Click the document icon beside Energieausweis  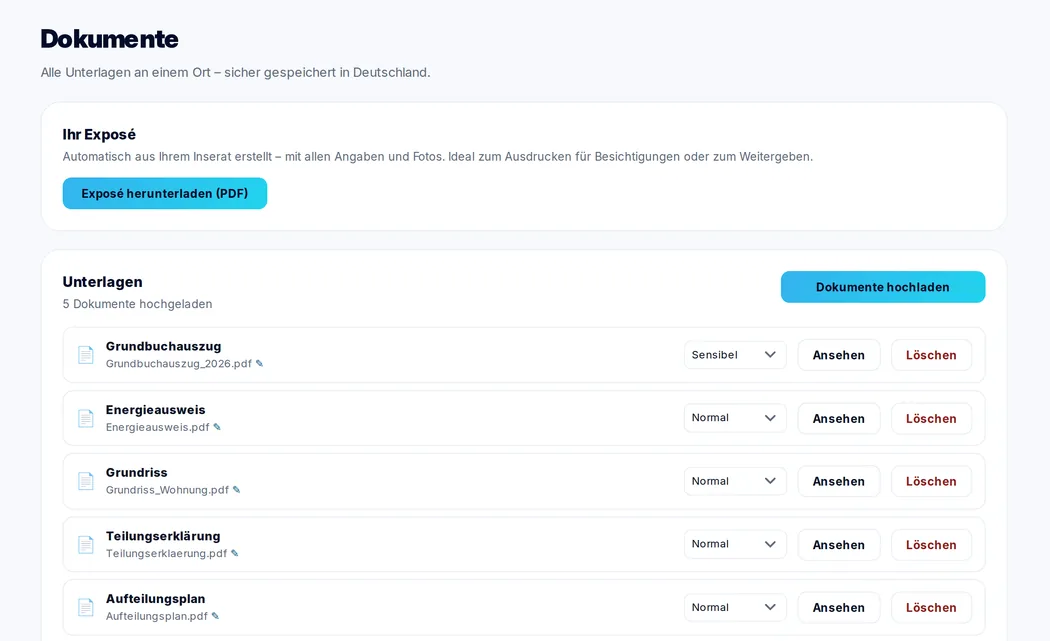click(86, 419)
